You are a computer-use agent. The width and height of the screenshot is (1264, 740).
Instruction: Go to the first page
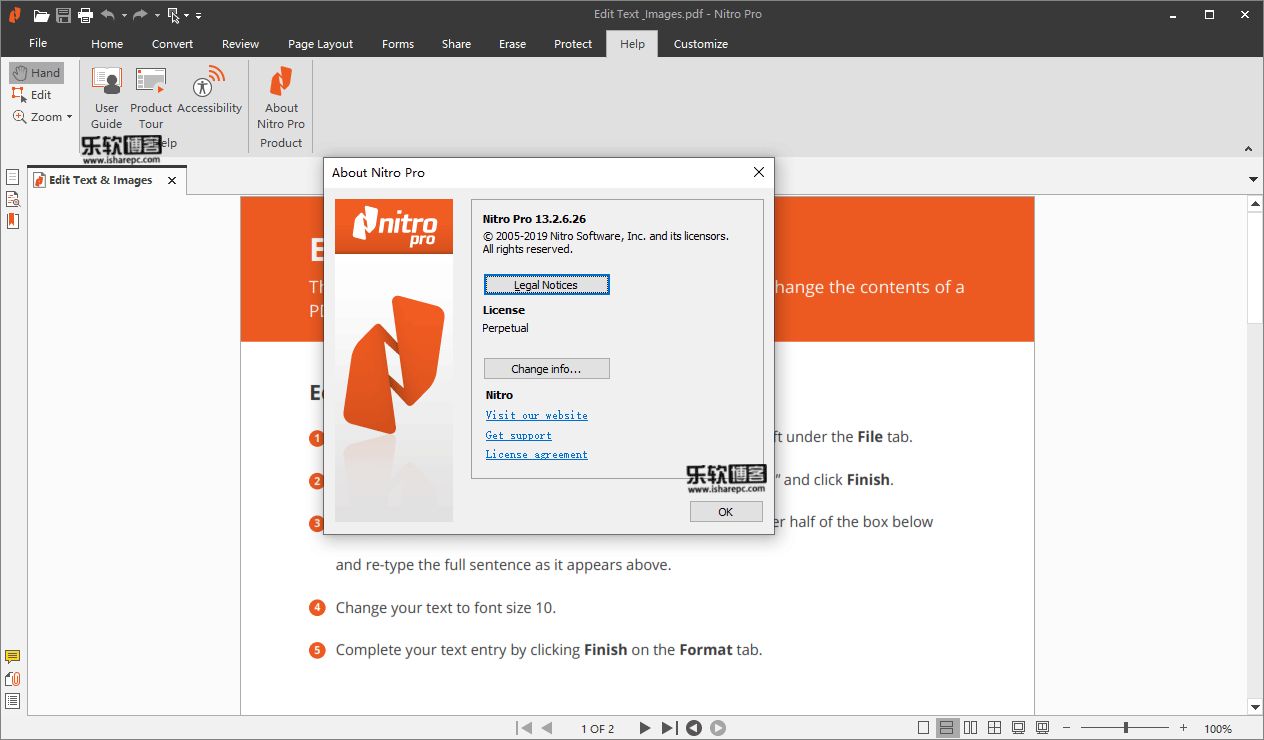[524, 728]
